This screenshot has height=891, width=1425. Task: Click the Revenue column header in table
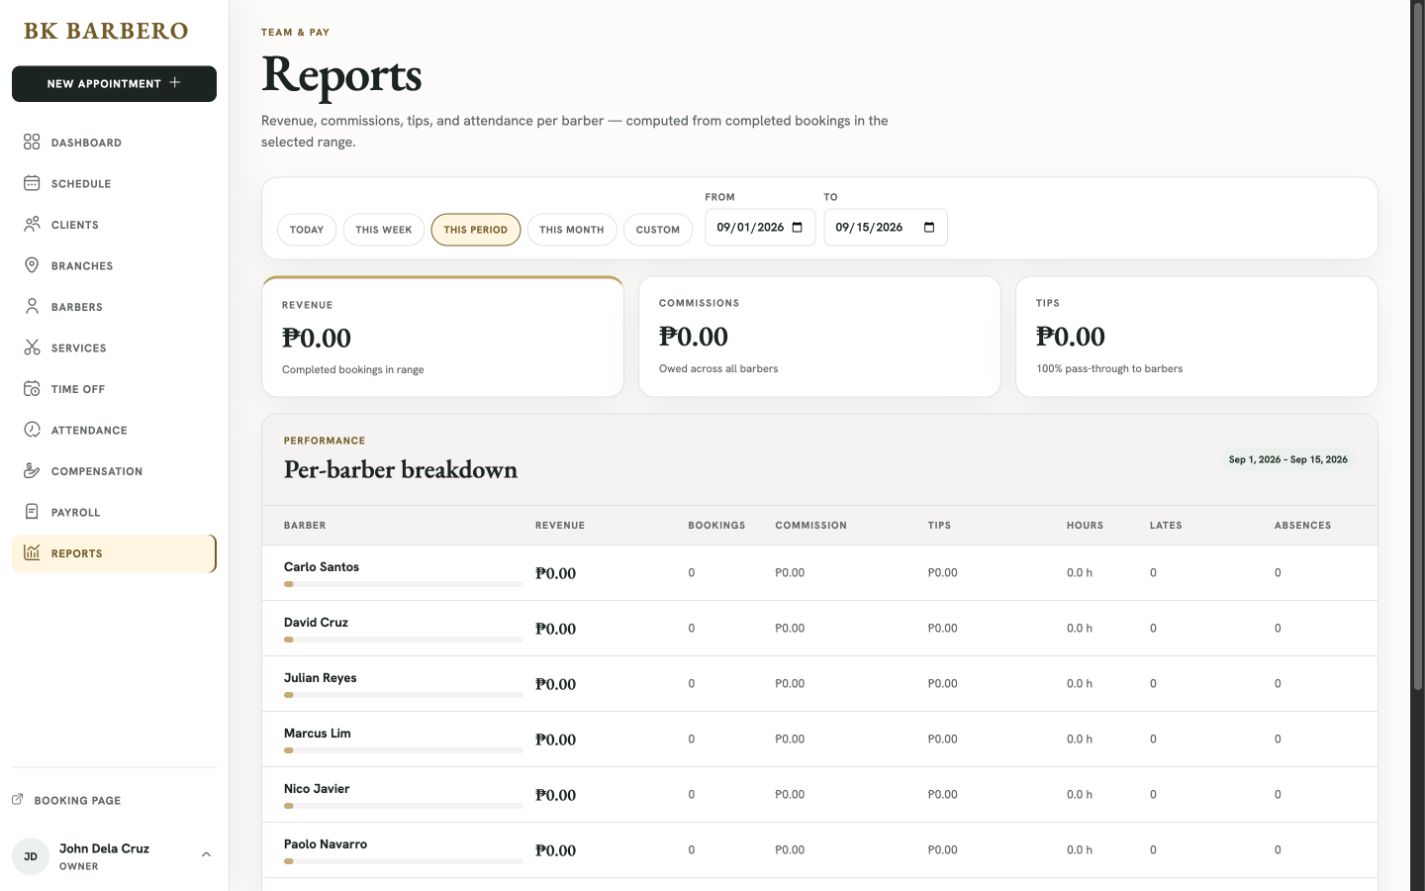click(x=560, y=525)
